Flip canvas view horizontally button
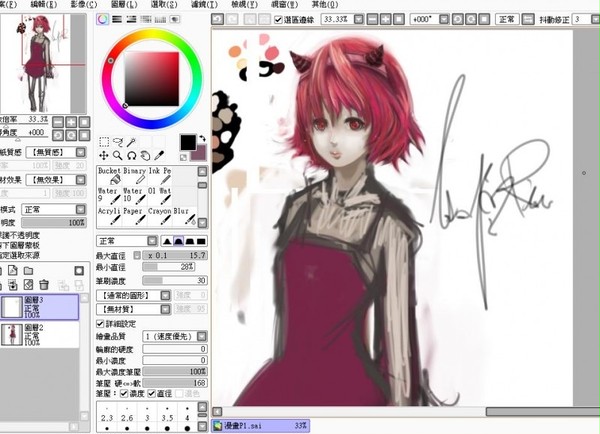 pos(528,19)
